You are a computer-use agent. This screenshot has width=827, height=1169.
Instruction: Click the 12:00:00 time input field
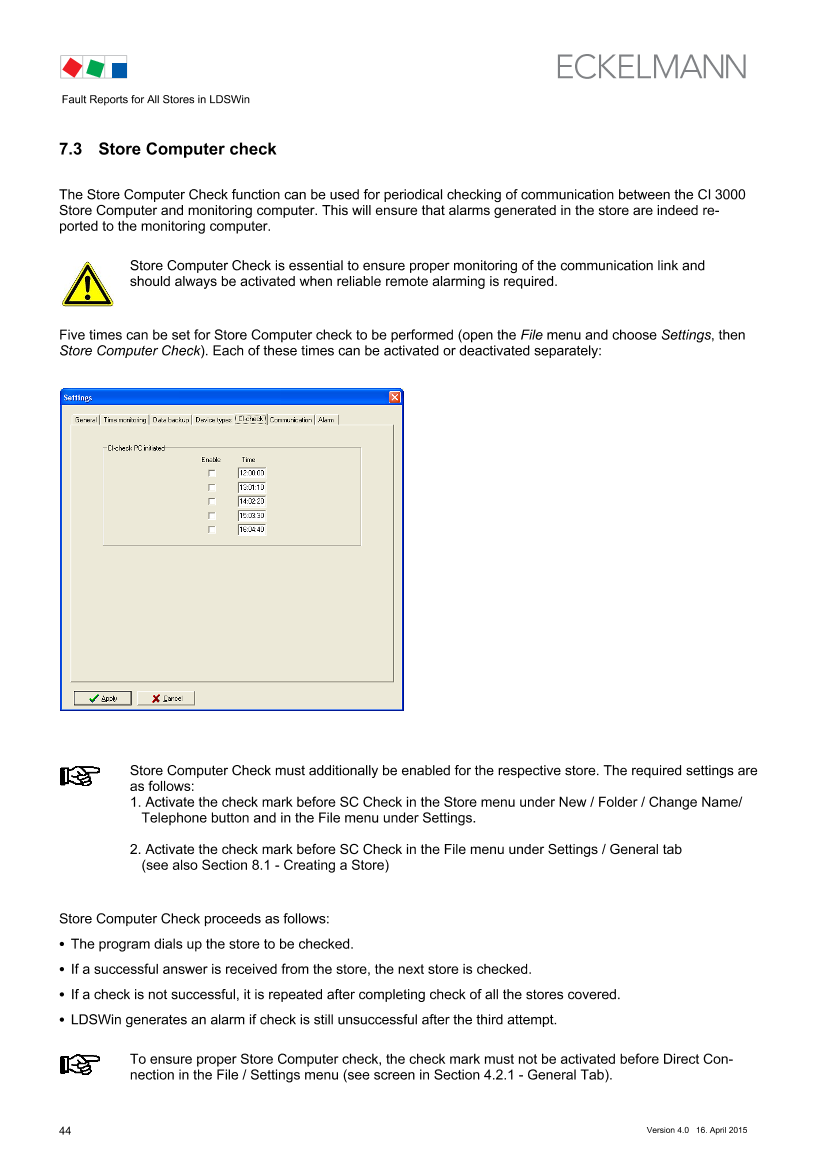(251, 473)
